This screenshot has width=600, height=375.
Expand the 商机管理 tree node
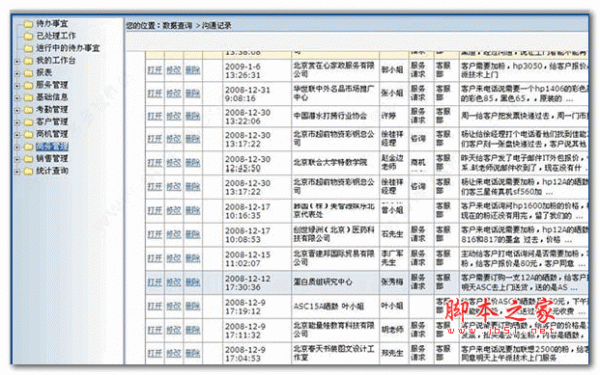click(x=17, y=134)
